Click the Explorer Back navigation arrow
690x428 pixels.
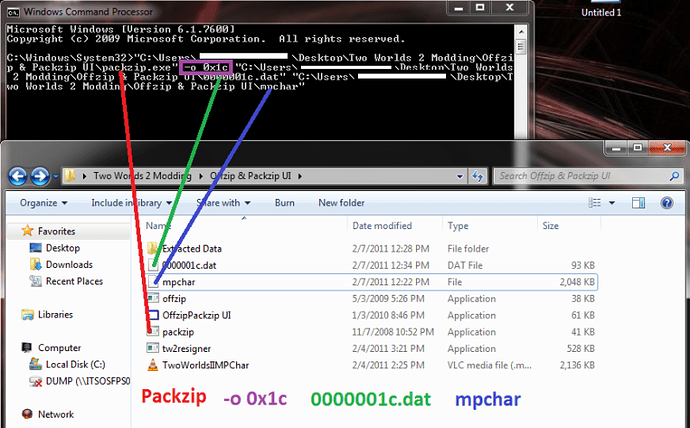(x=19, y=176)
